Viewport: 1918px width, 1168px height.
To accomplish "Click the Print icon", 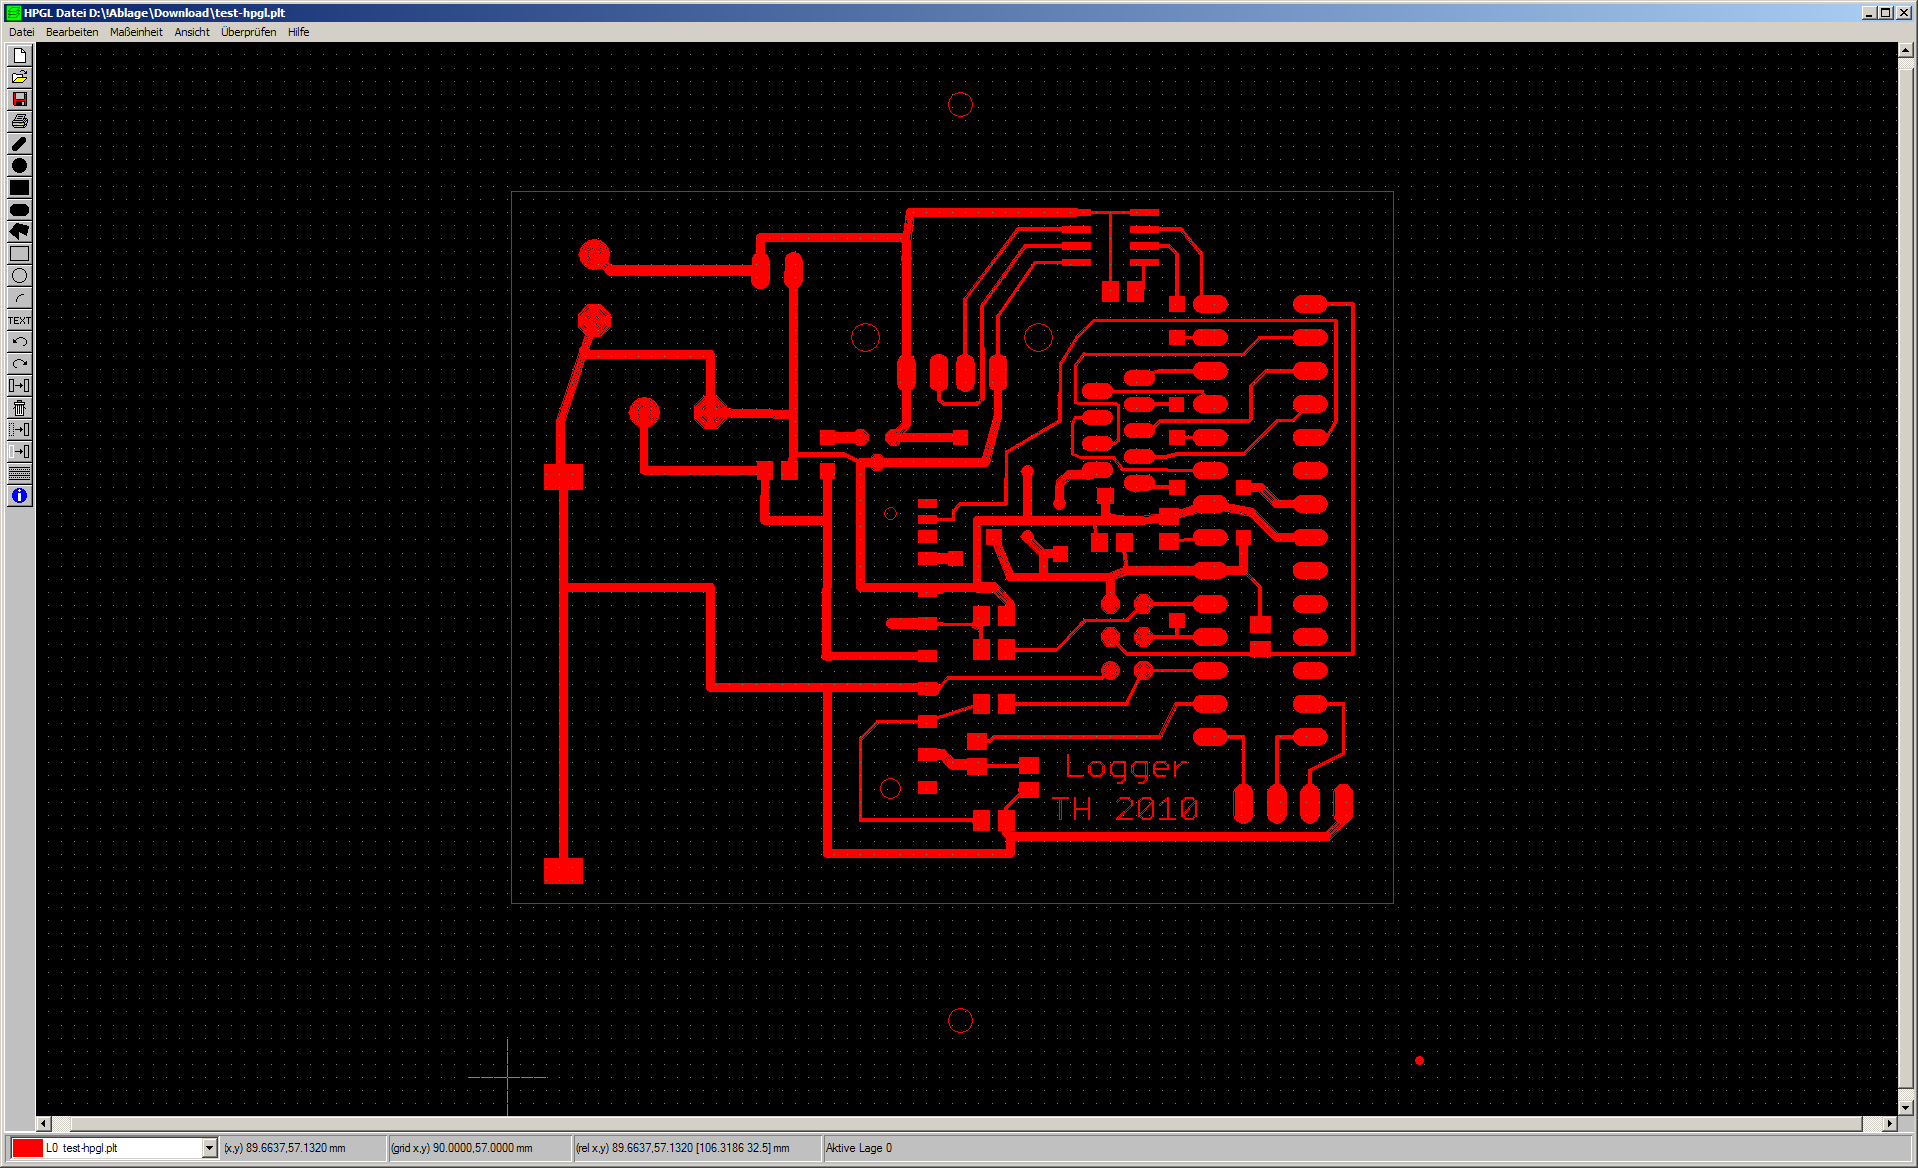I will (x=19, y=121).
